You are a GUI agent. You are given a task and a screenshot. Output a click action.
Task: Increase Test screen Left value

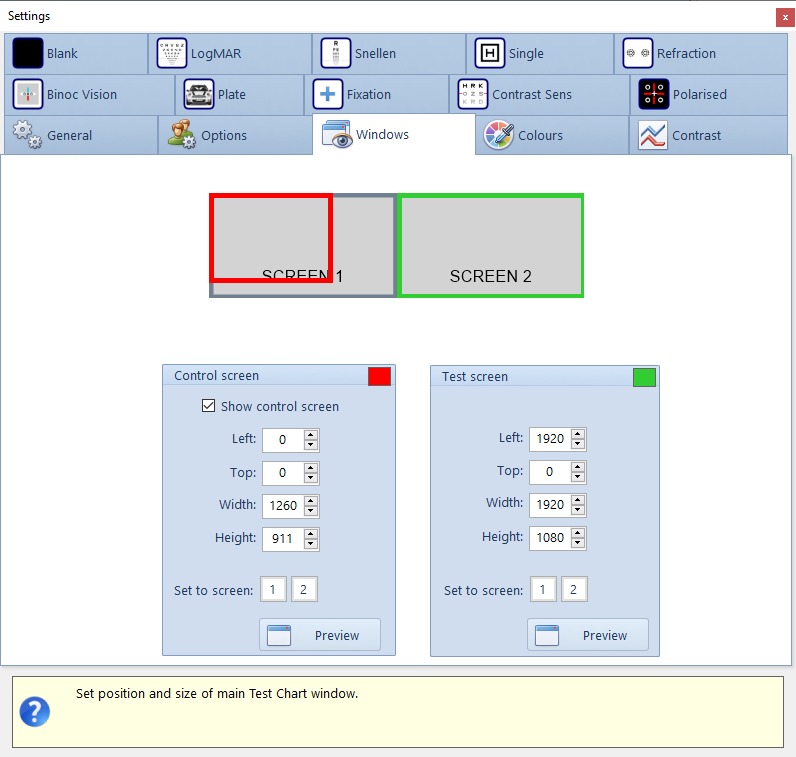tap(578, 433)
